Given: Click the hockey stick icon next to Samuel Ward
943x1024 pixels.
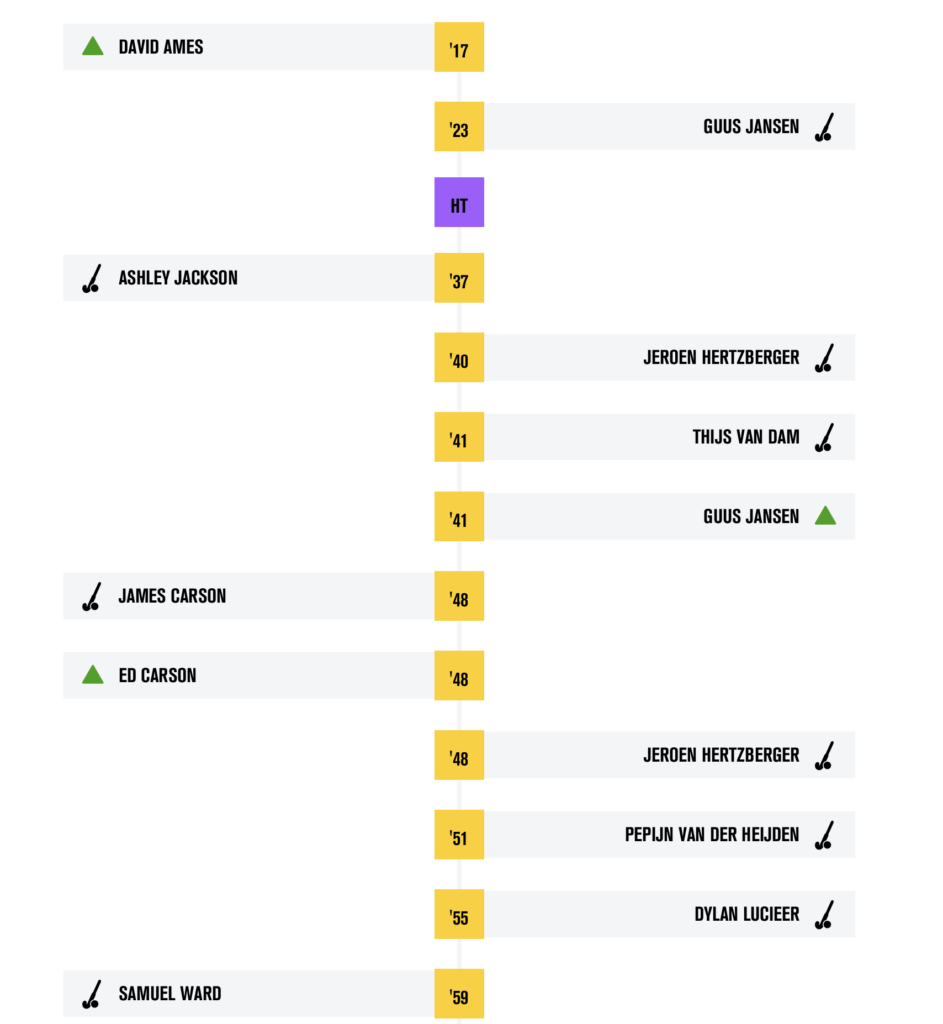Looking at the screenshot, I should coord(92,994).
